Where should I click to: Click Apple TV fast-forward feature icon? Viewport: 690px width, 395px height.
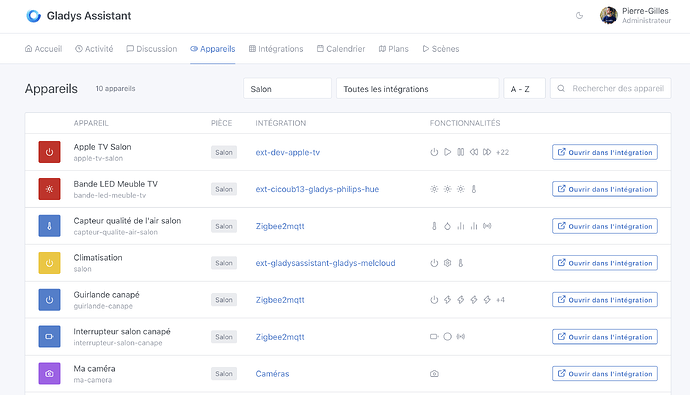click(487, 152)
